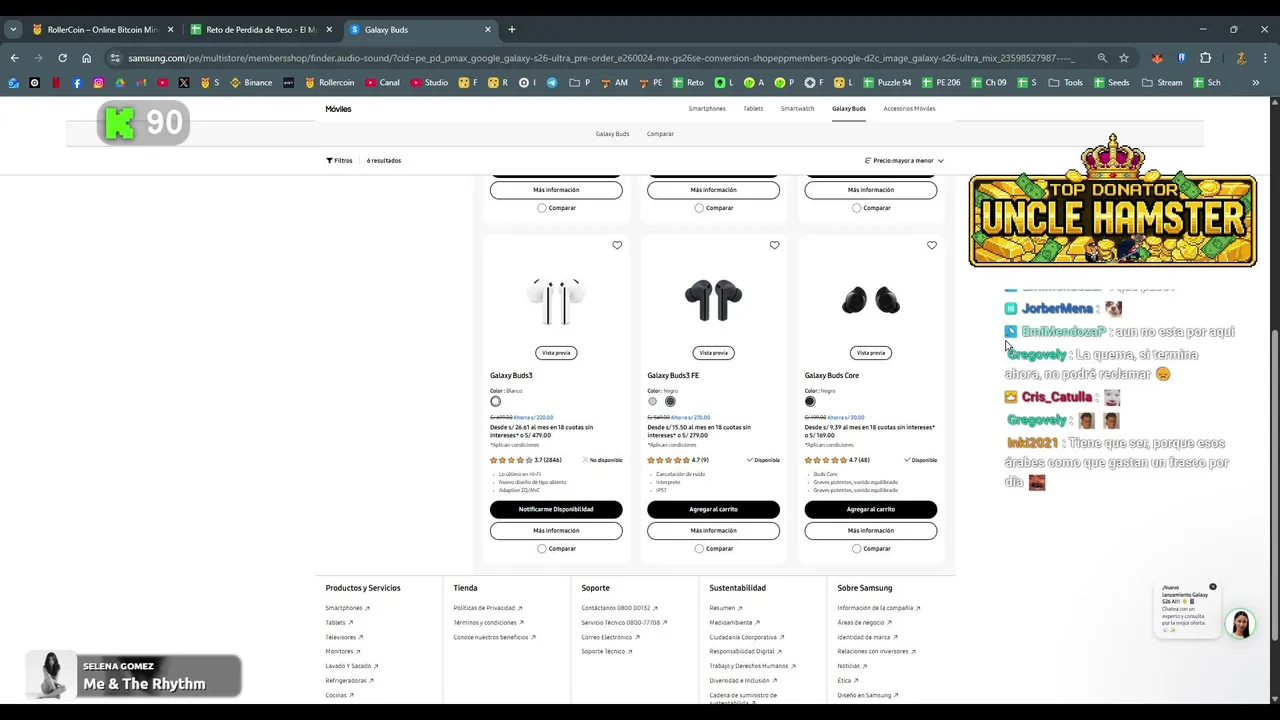The image size is (1280, 720).
Task: Select the Smartwatch category tab
Action: coord(797,108)
